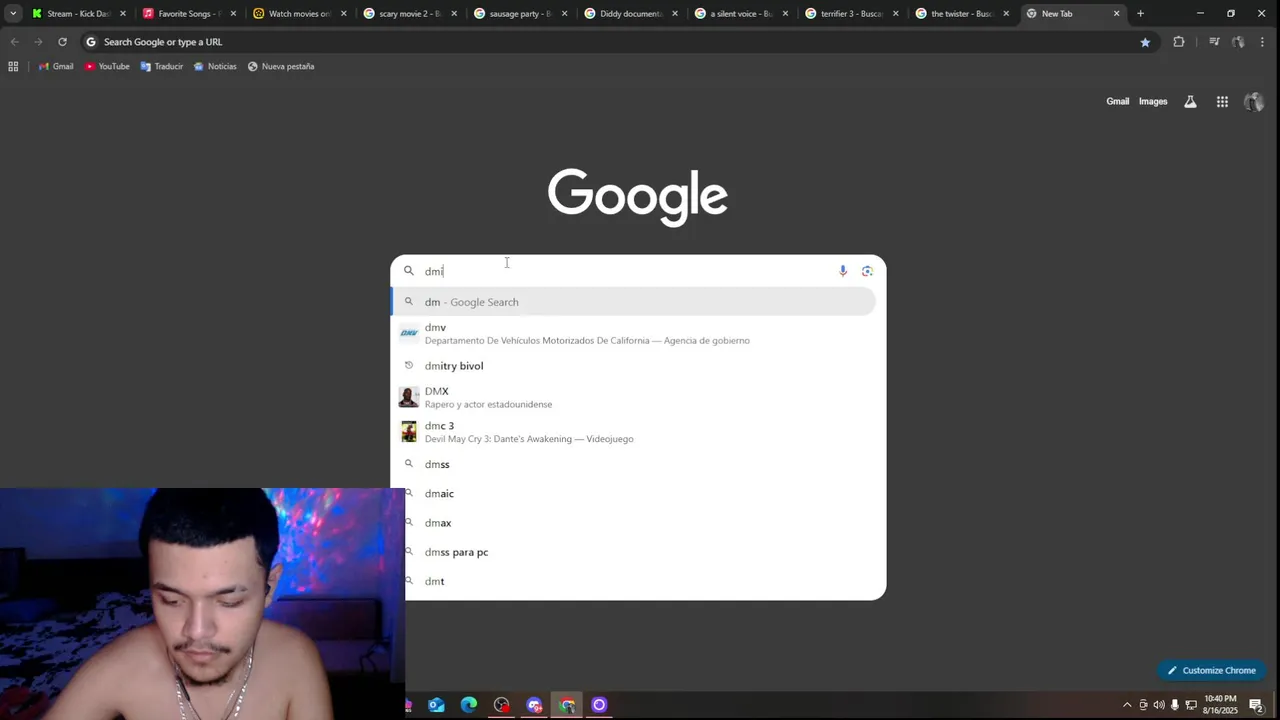Open the apps grid in the bookmarks bar
Screen dimensions: 1280x720
point(13,66)
